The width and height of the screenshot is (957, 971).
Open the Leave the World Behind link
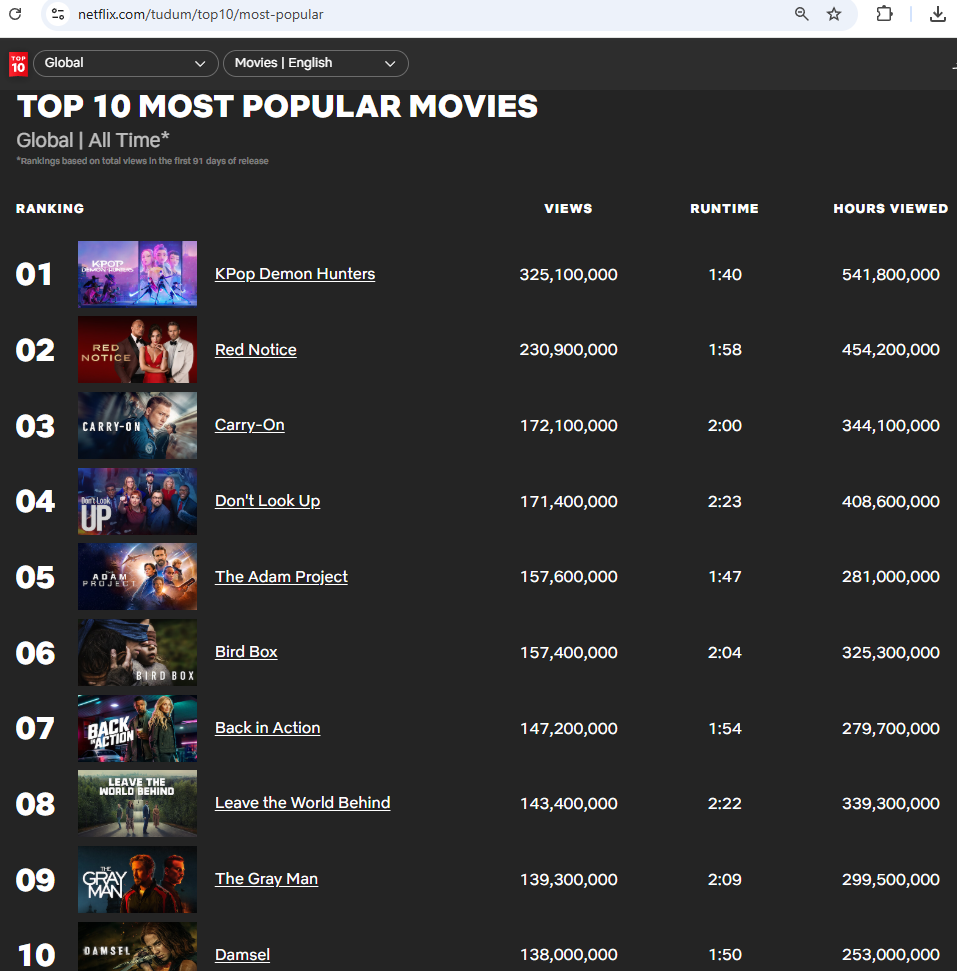coord(302,803)
